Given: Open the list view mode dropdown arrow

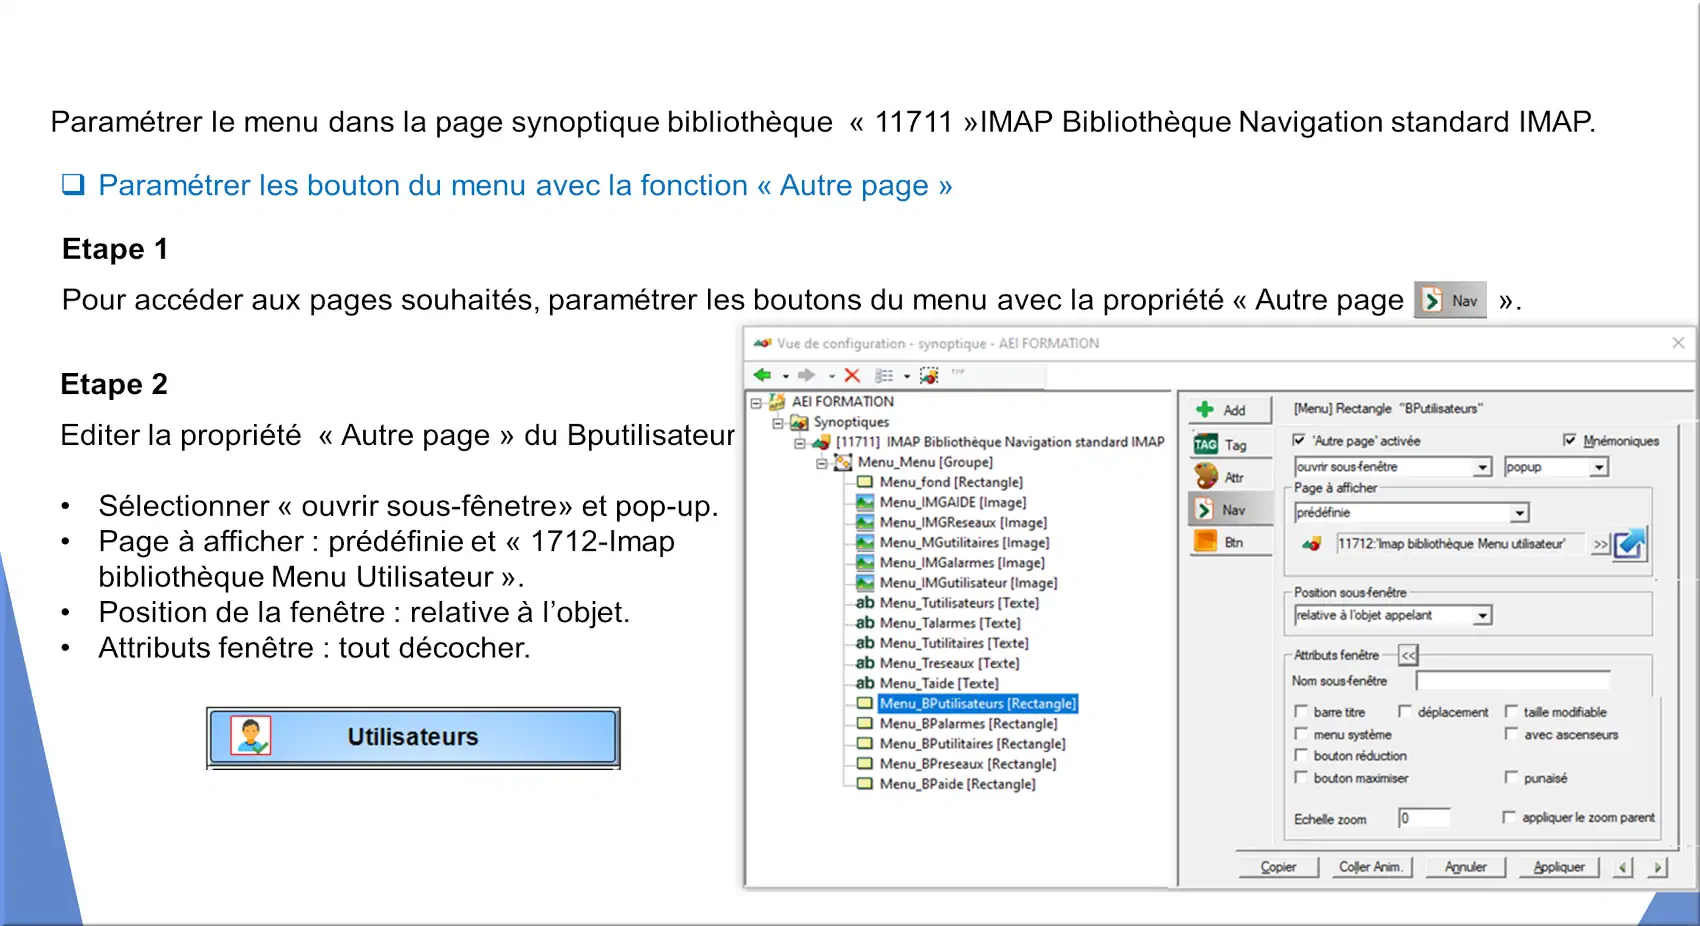Looking at the screenshot, I should tap(907, 376).
